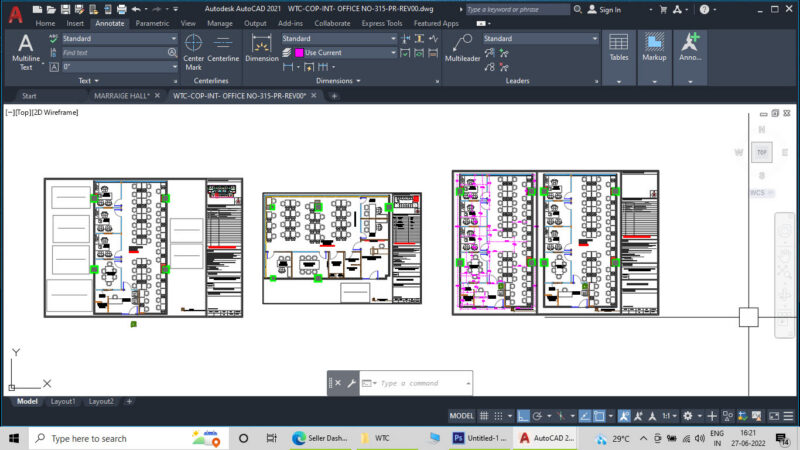Select the Multiline Text tool
The height and width of the screenshot is (450, 800).
click(26, 52)
